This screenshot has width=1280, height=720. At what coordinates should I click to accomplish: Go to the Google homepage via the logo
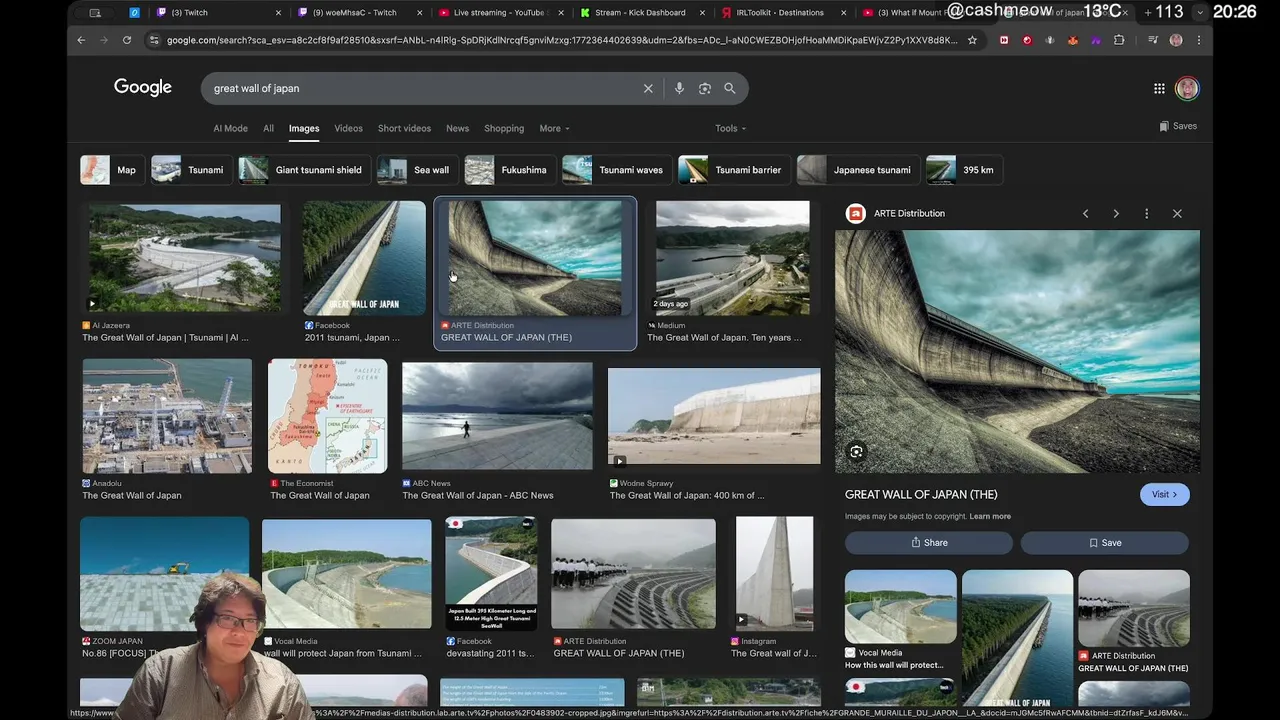(x=143, y=88)
